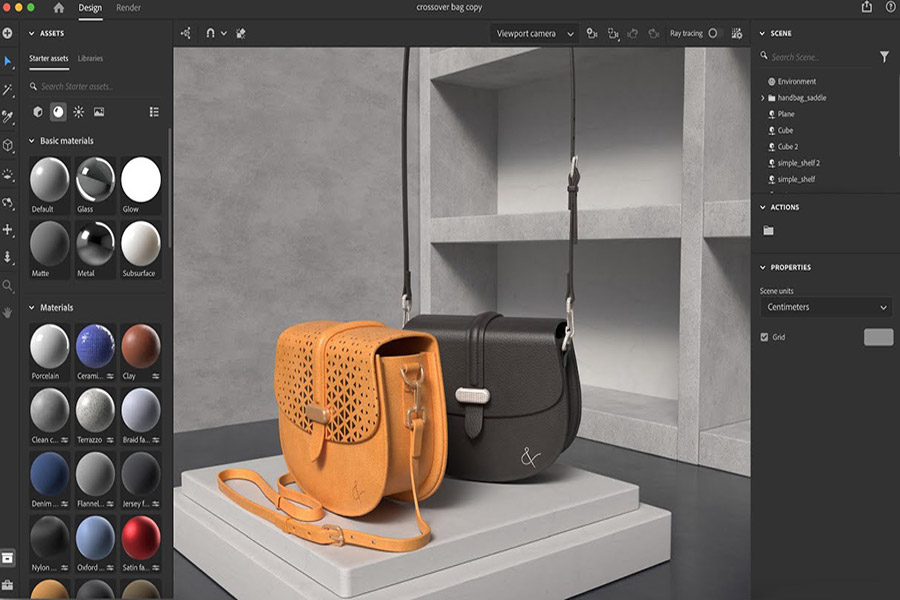The width and height of the screenshot is (900, 600).
Task: Select the simple_shelf 2 object
Action: (794, 163)
